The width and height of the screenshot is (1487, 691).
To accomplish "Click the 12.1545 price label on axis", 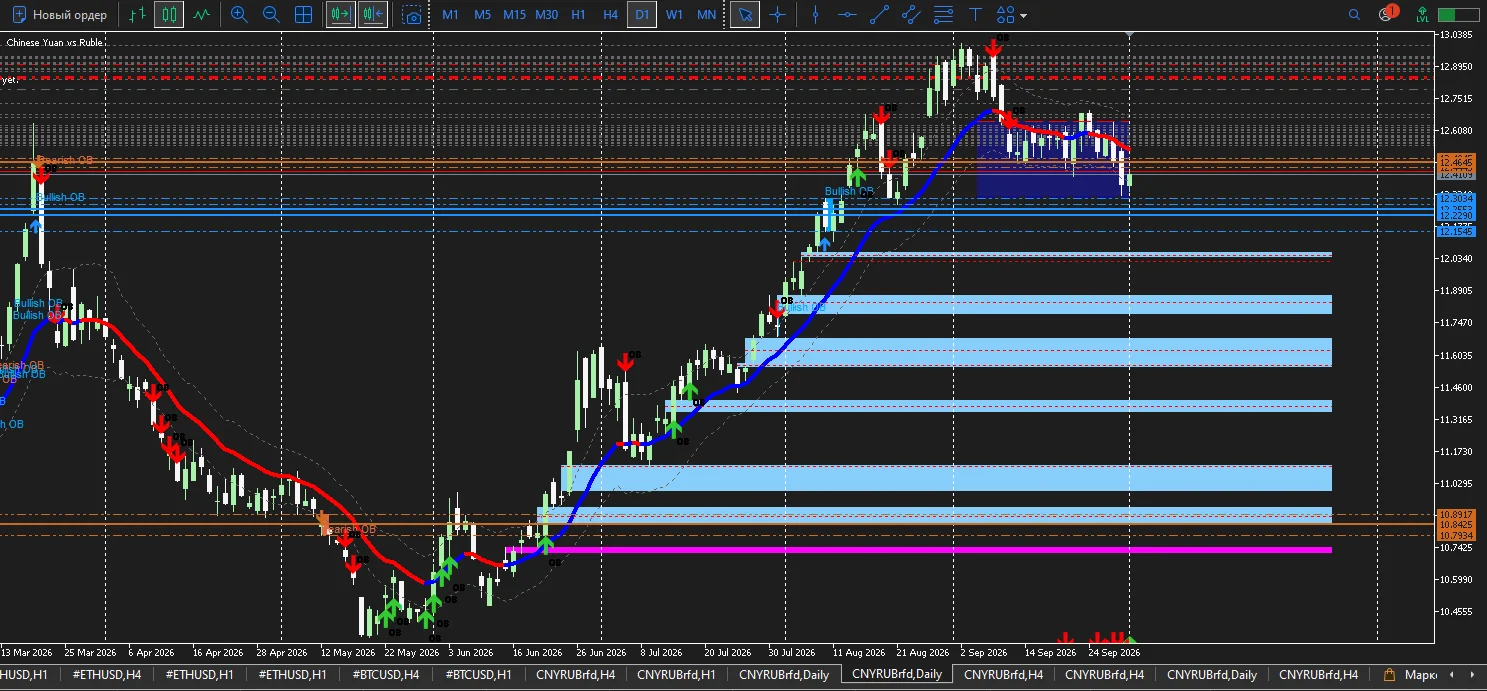I will pyautogui.click(x=1455, y=231).
